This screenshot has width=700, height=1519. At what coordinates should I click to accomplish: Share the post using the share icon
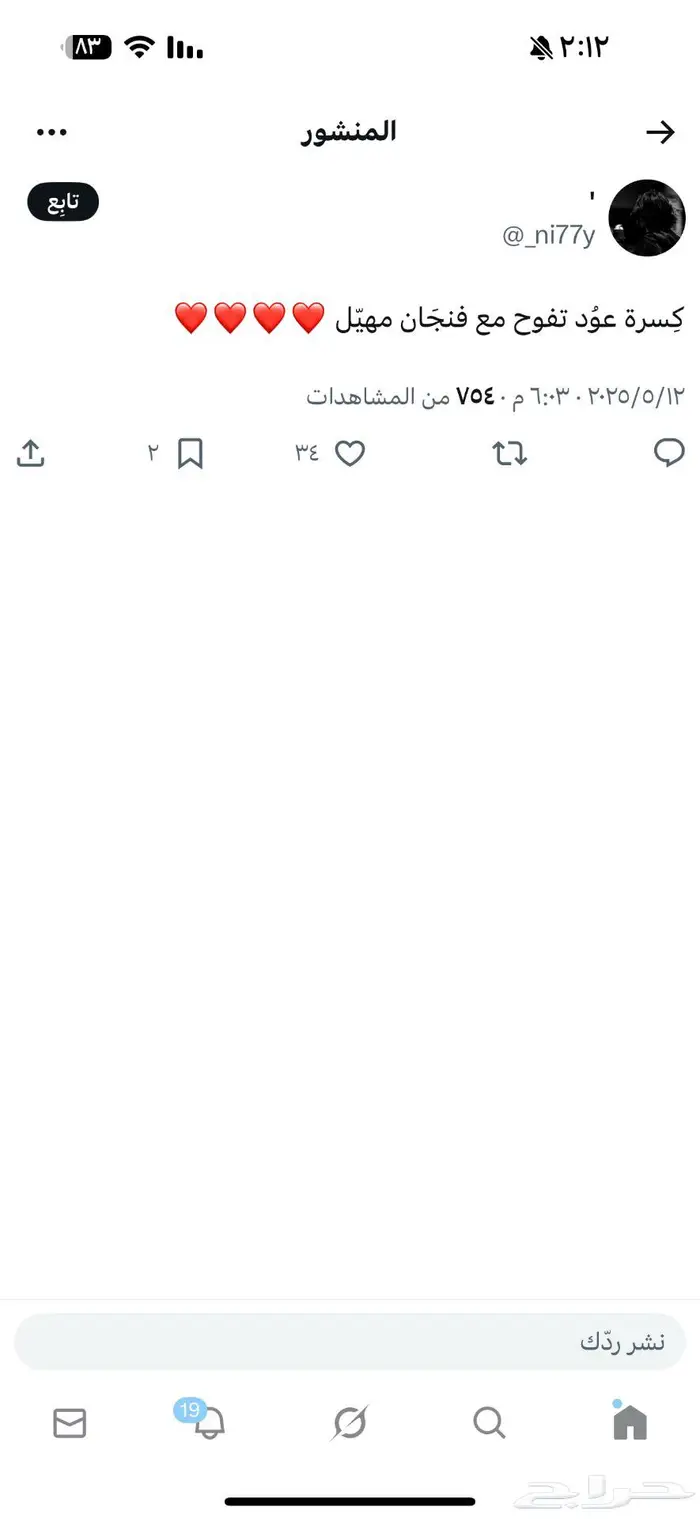click(x=31, y=453)
